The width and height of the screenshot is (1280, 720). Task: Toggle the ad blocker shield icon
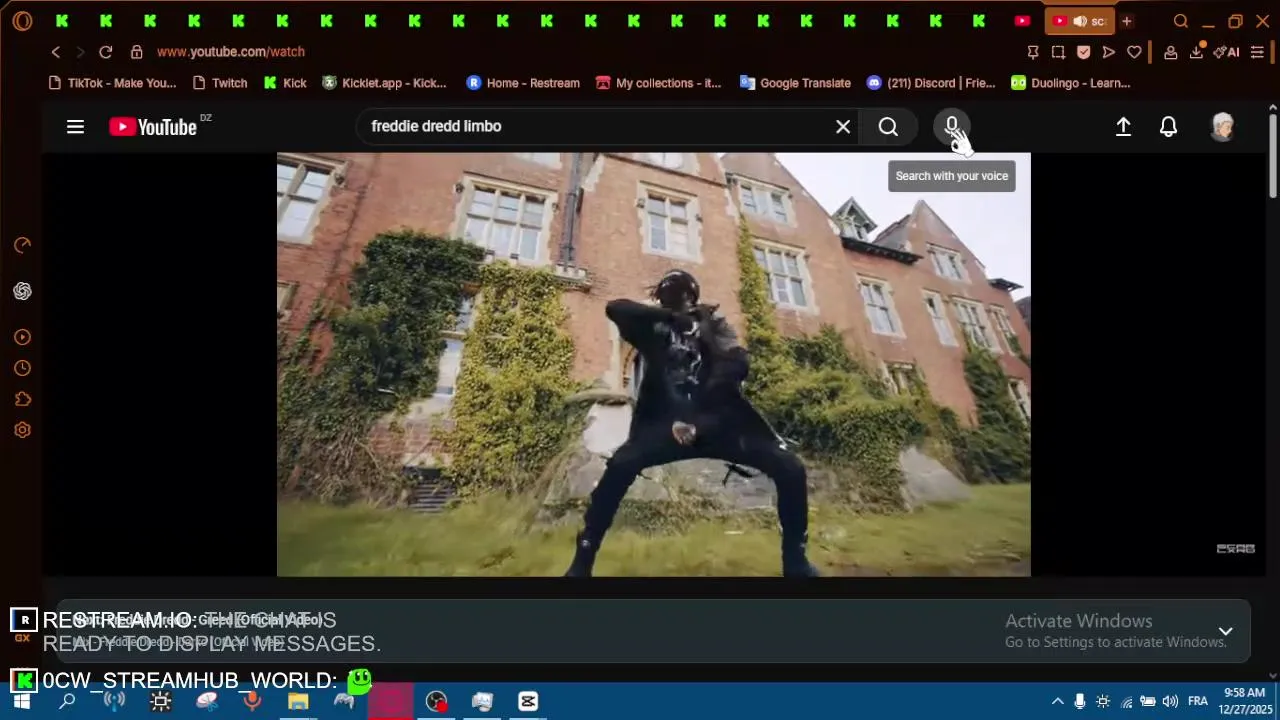pos(1083,52)
